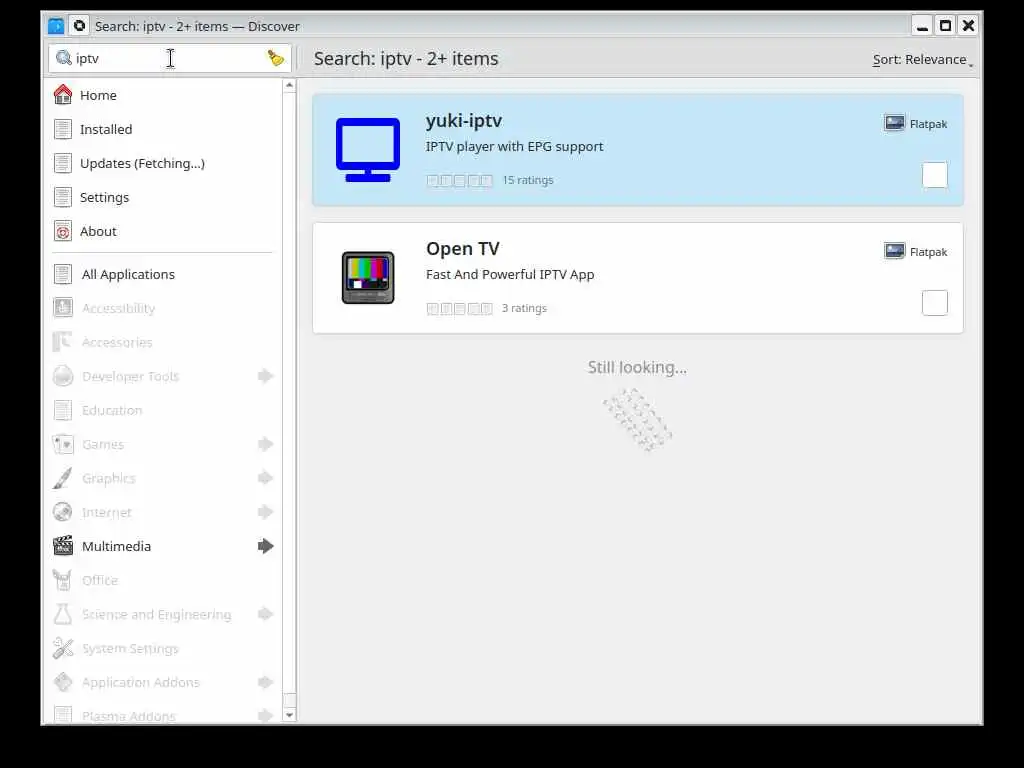Click the Flatpak source icon for yuki-iptv

tap(894, 123)
